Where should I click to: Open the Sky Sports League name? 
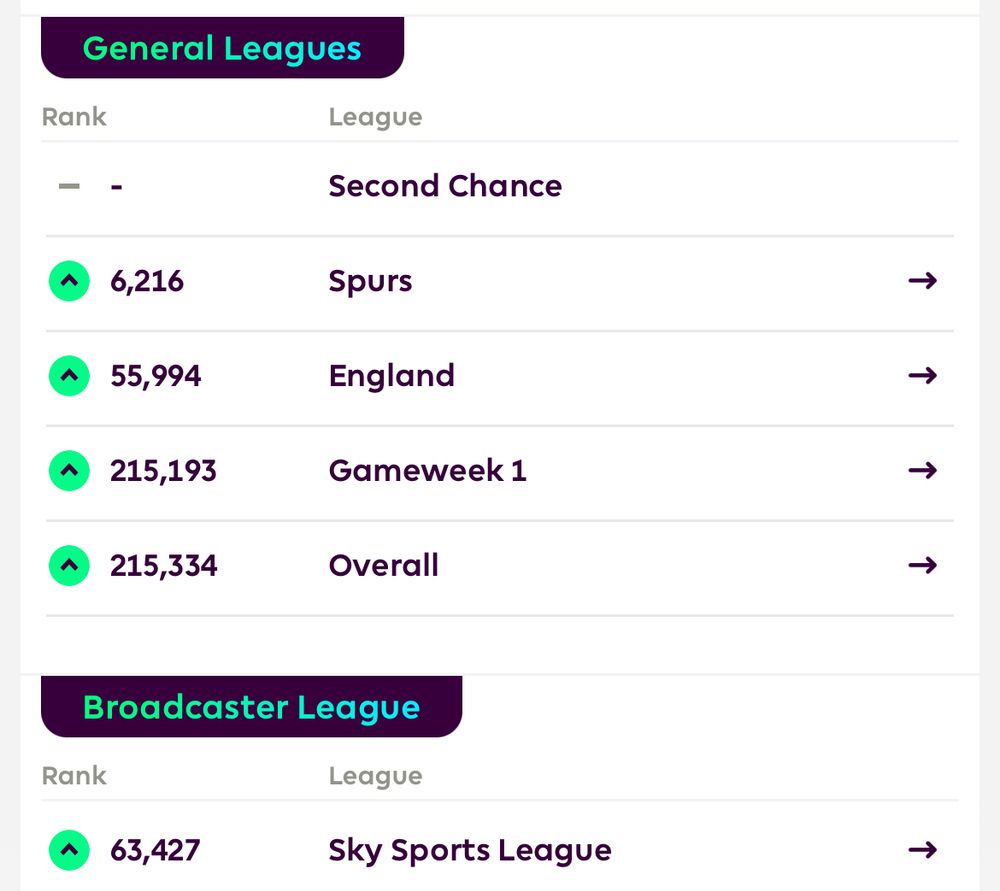(x=469, y=851)
